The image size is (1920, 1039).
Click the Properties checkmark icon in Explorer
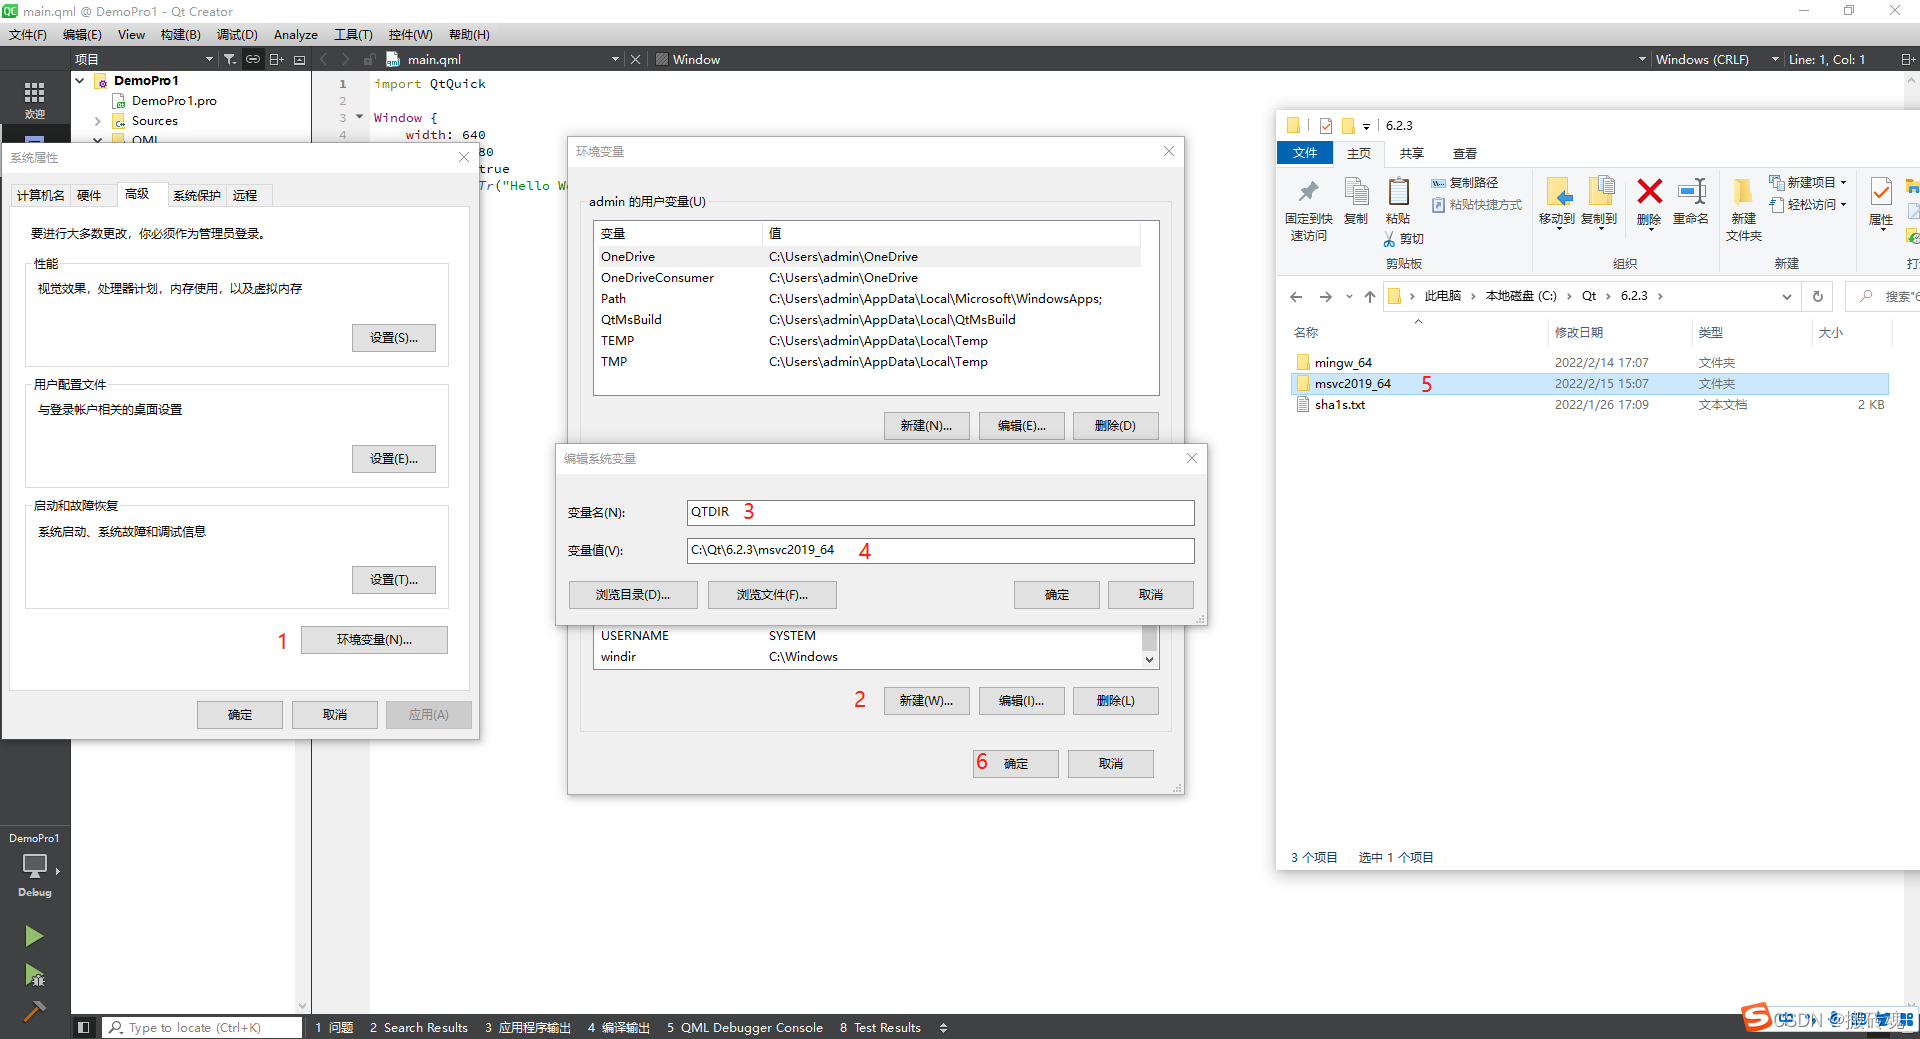pyautogui.click(x=1881, y=192)
